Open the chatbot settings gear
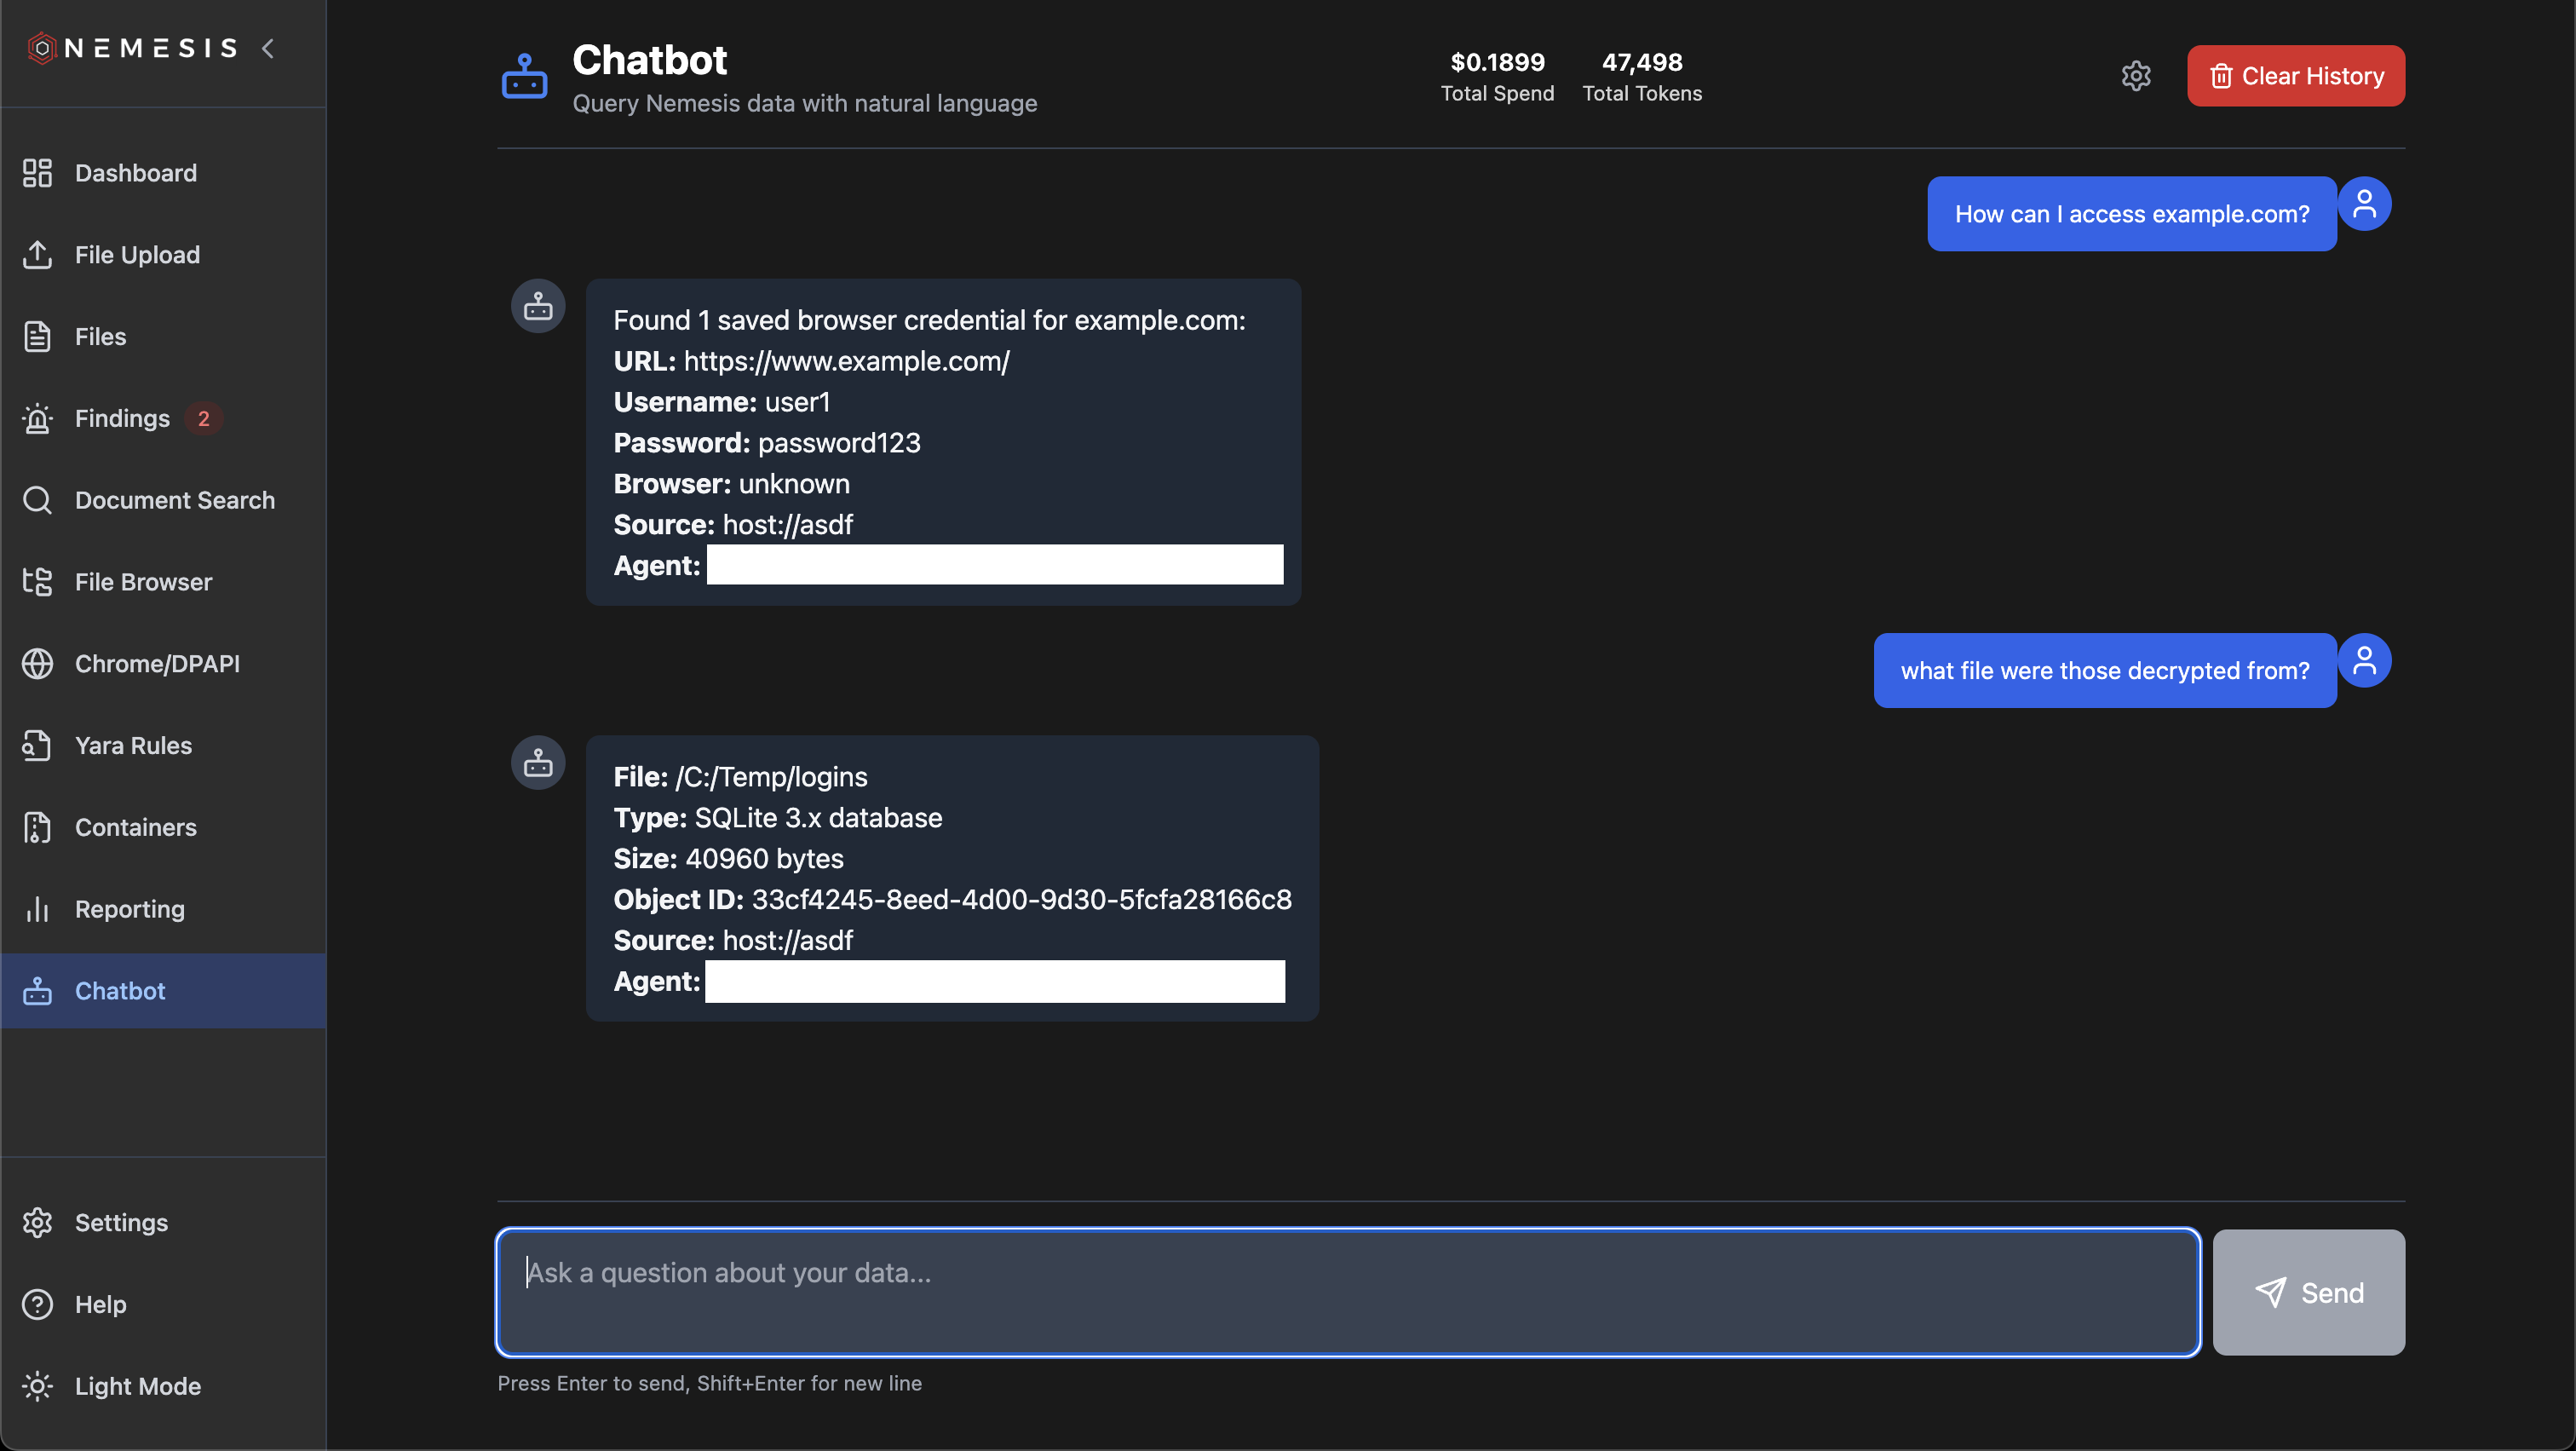 click(x=2137, y=75)
